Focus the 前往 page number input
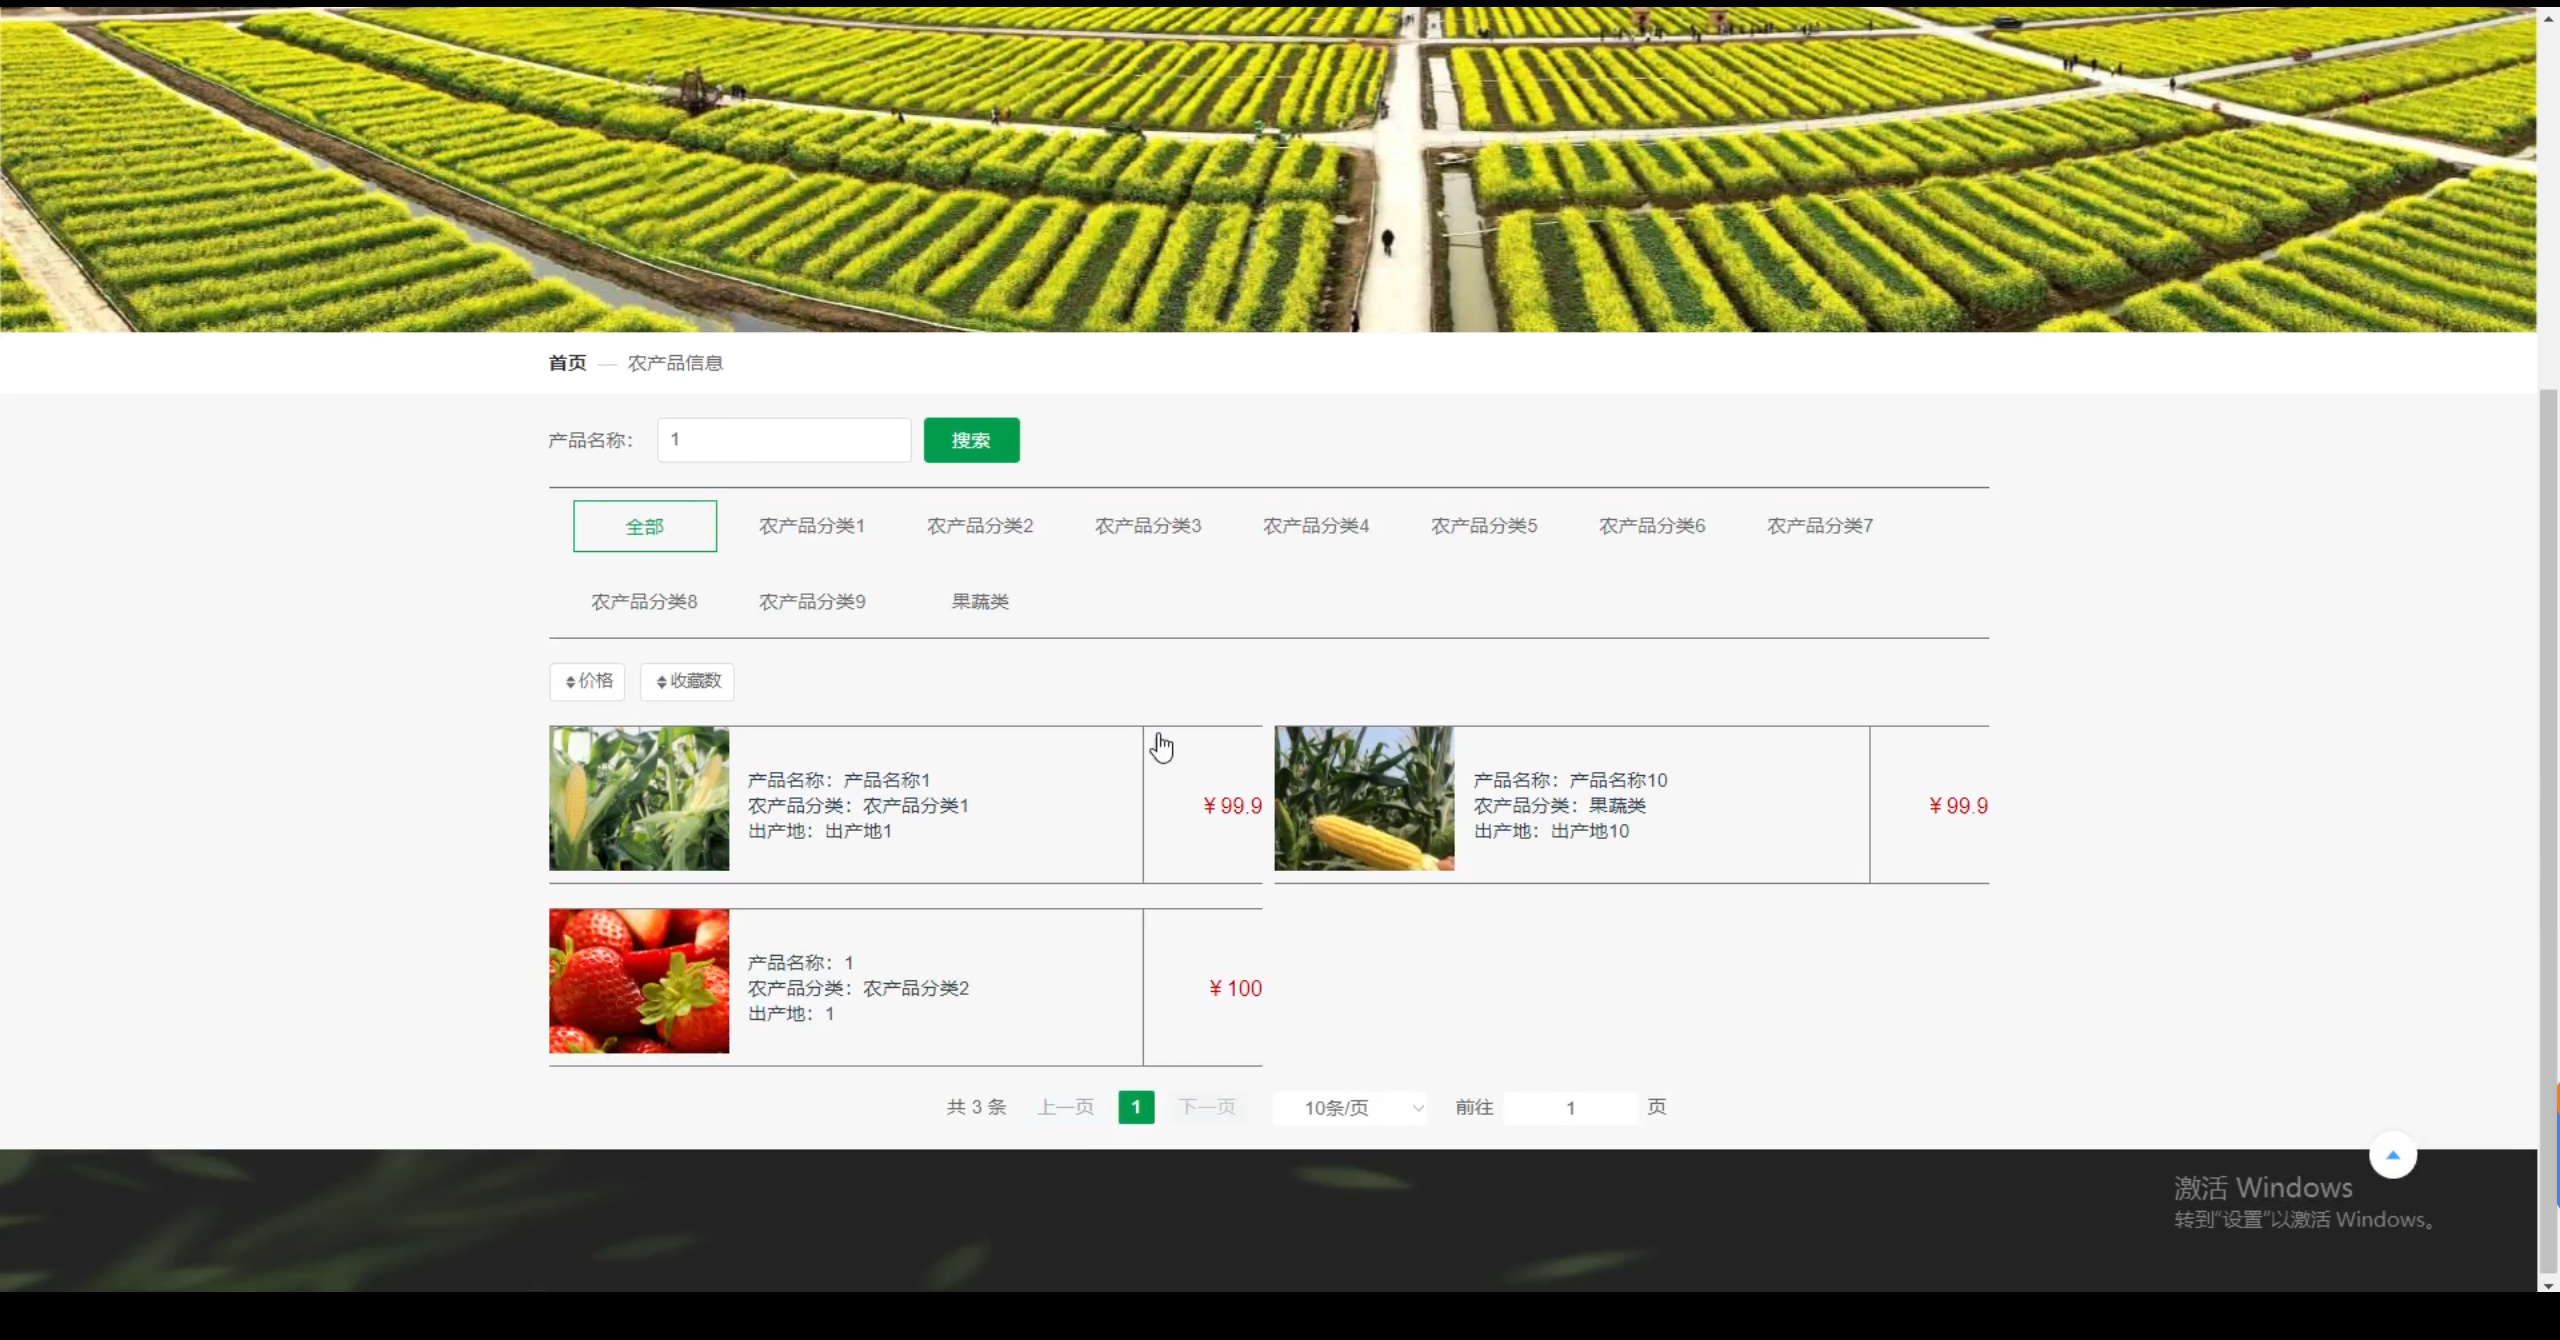This screenshot has height=1340, width=2560. [1570, 1108]
